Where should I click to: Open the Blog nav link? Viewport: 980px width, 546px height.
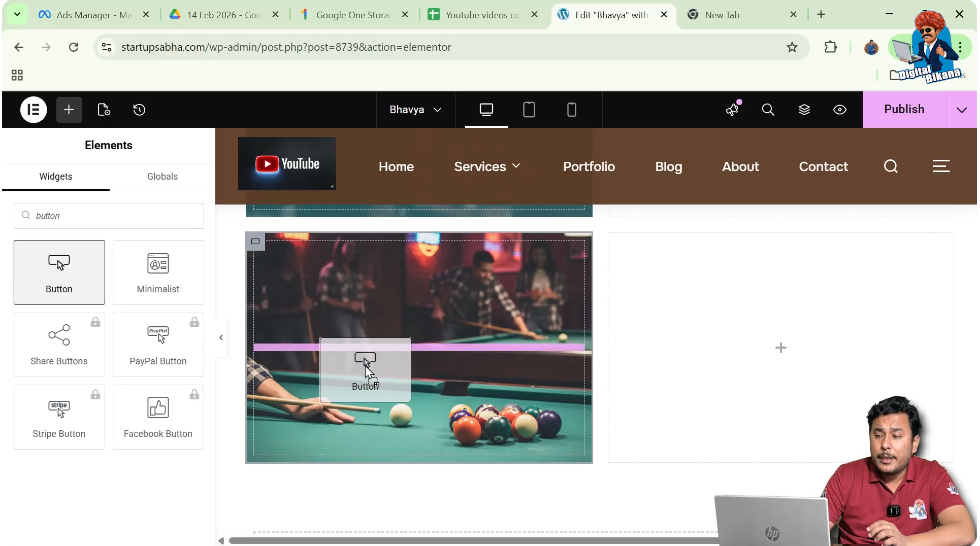[668, 167]
